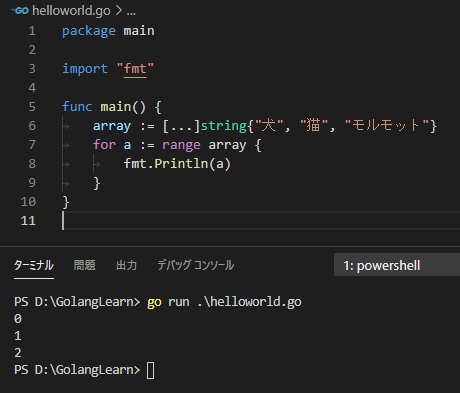Click the breadcrumb chevron separator
This screenshot has width=460, height=393.
click(118, 11)
